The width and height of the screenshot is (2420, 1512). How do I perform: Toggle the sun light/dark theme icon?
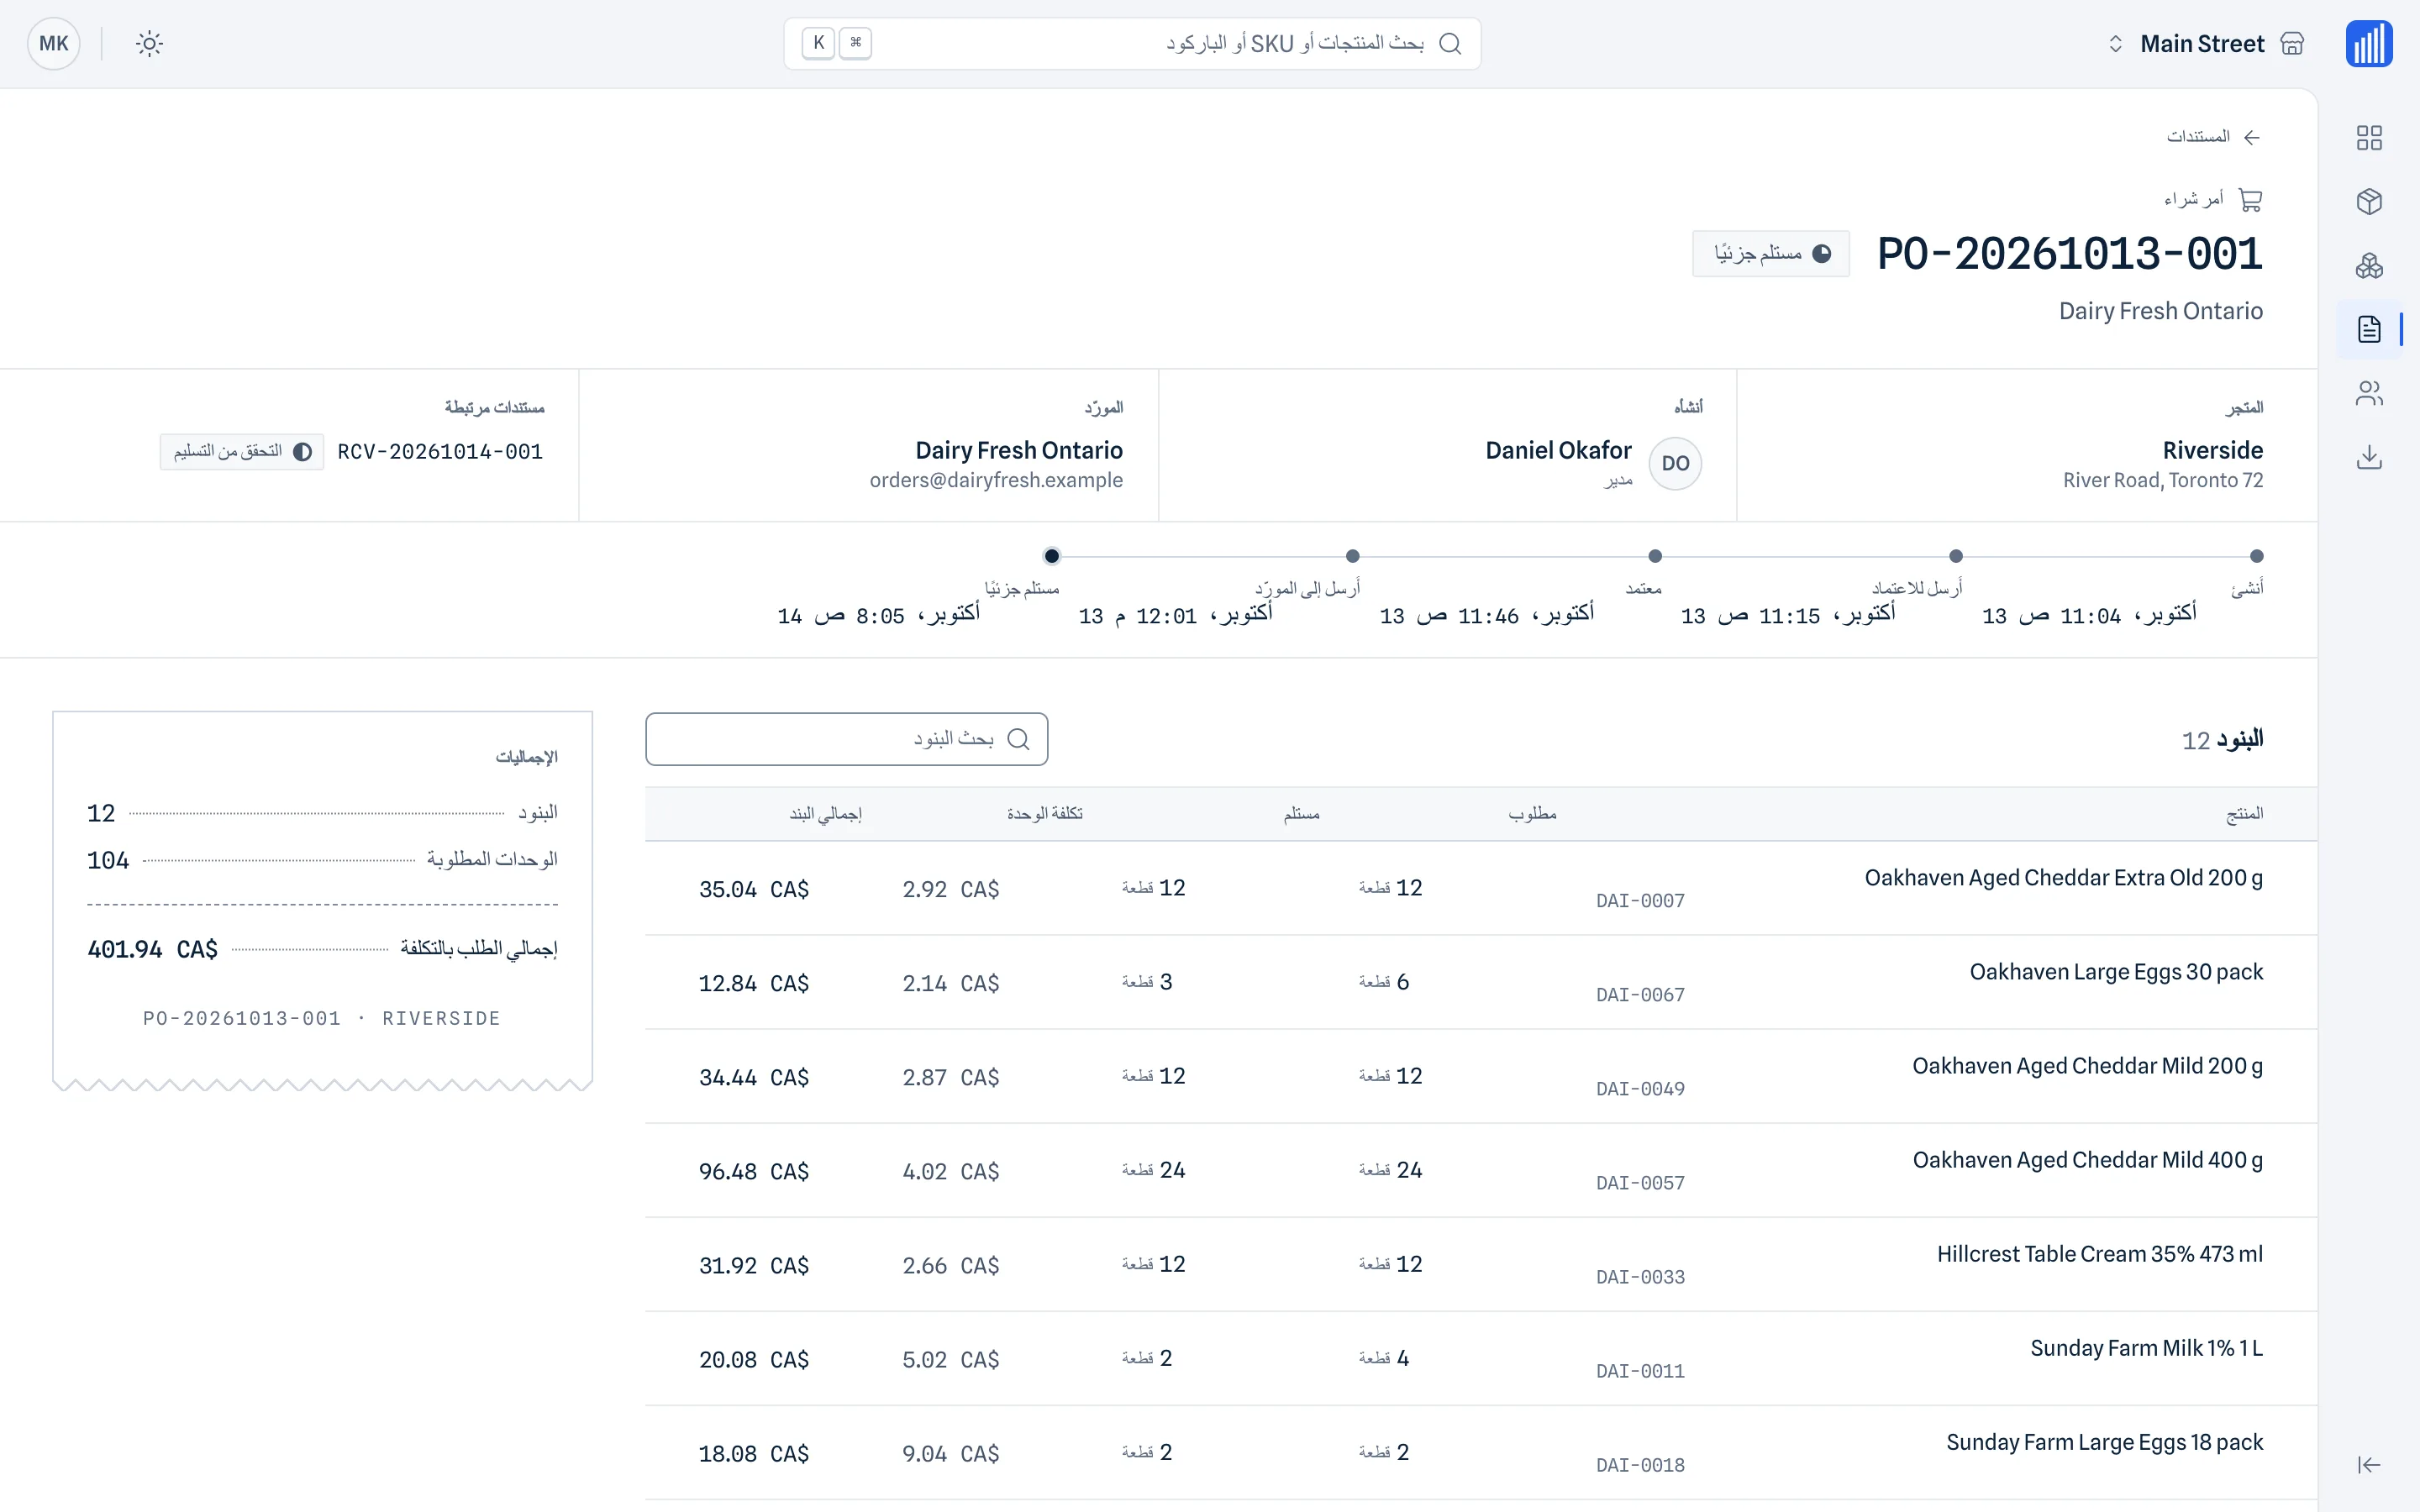click(x=149, y=44)
